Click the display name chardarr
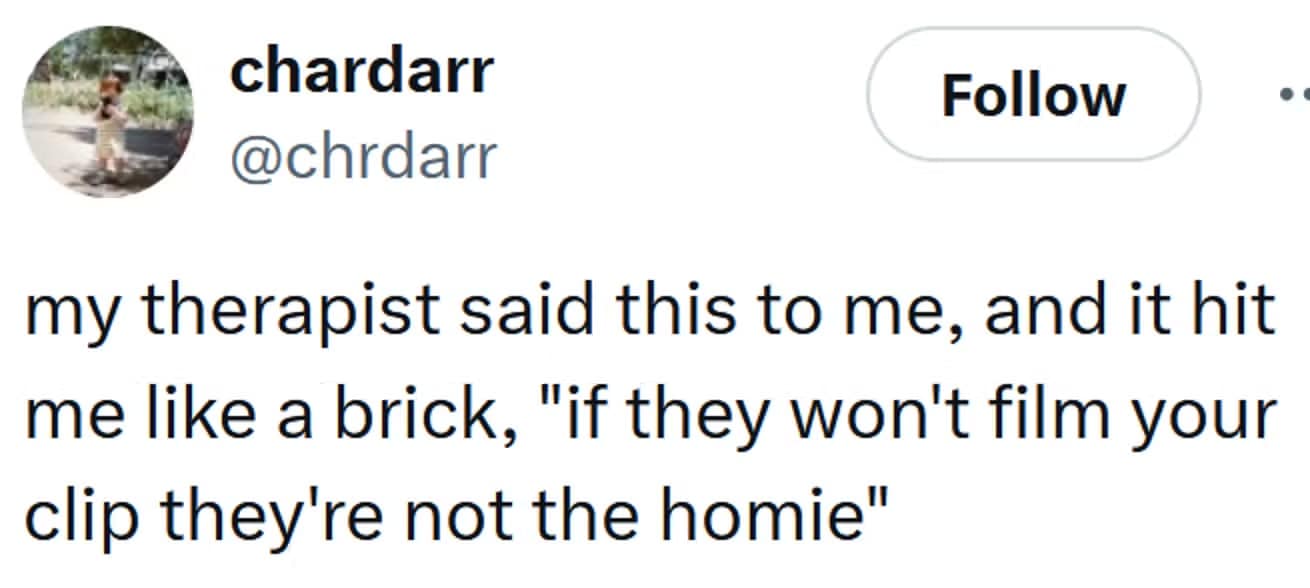This screenshot has width=1310, height=588. click(x=362, y=72)
